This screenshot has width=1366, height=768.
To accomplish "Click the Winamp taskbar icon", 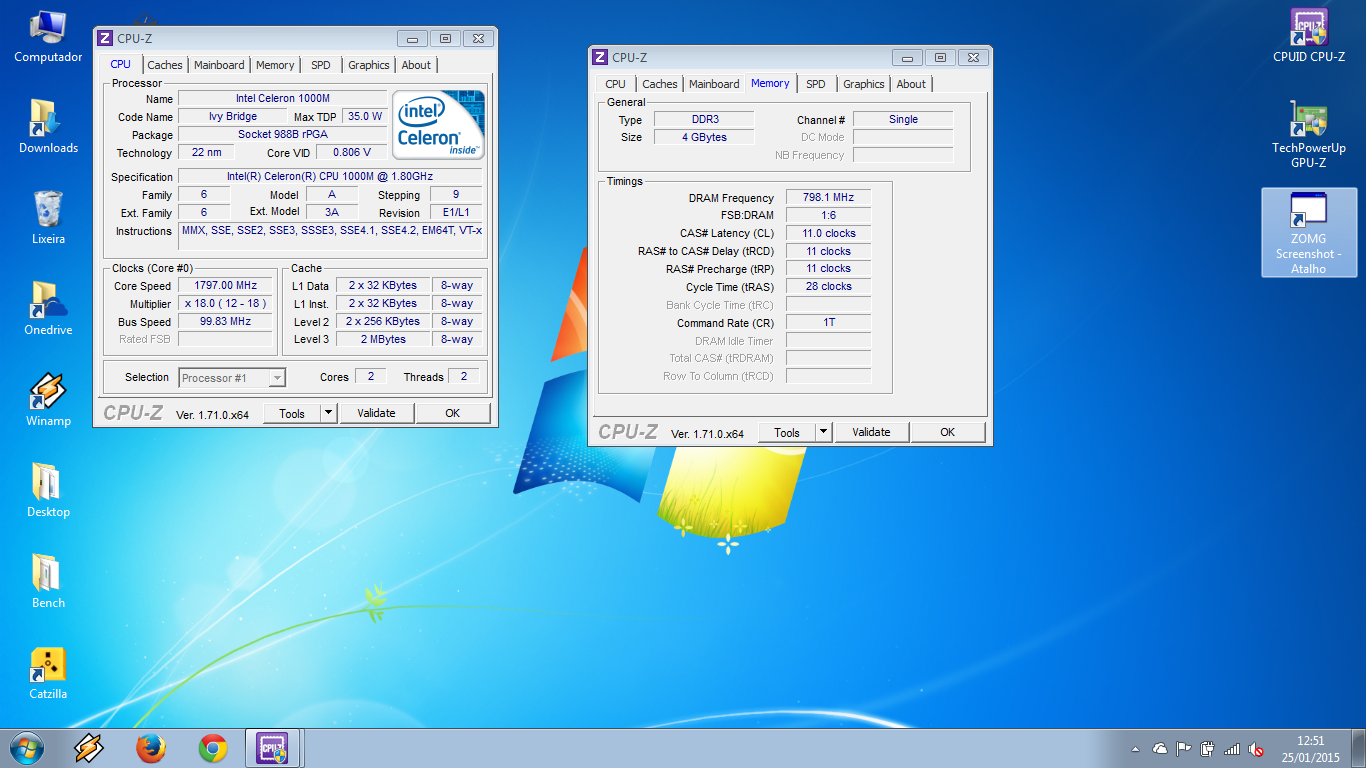I will pyautogui.click(x=89, y=748).
